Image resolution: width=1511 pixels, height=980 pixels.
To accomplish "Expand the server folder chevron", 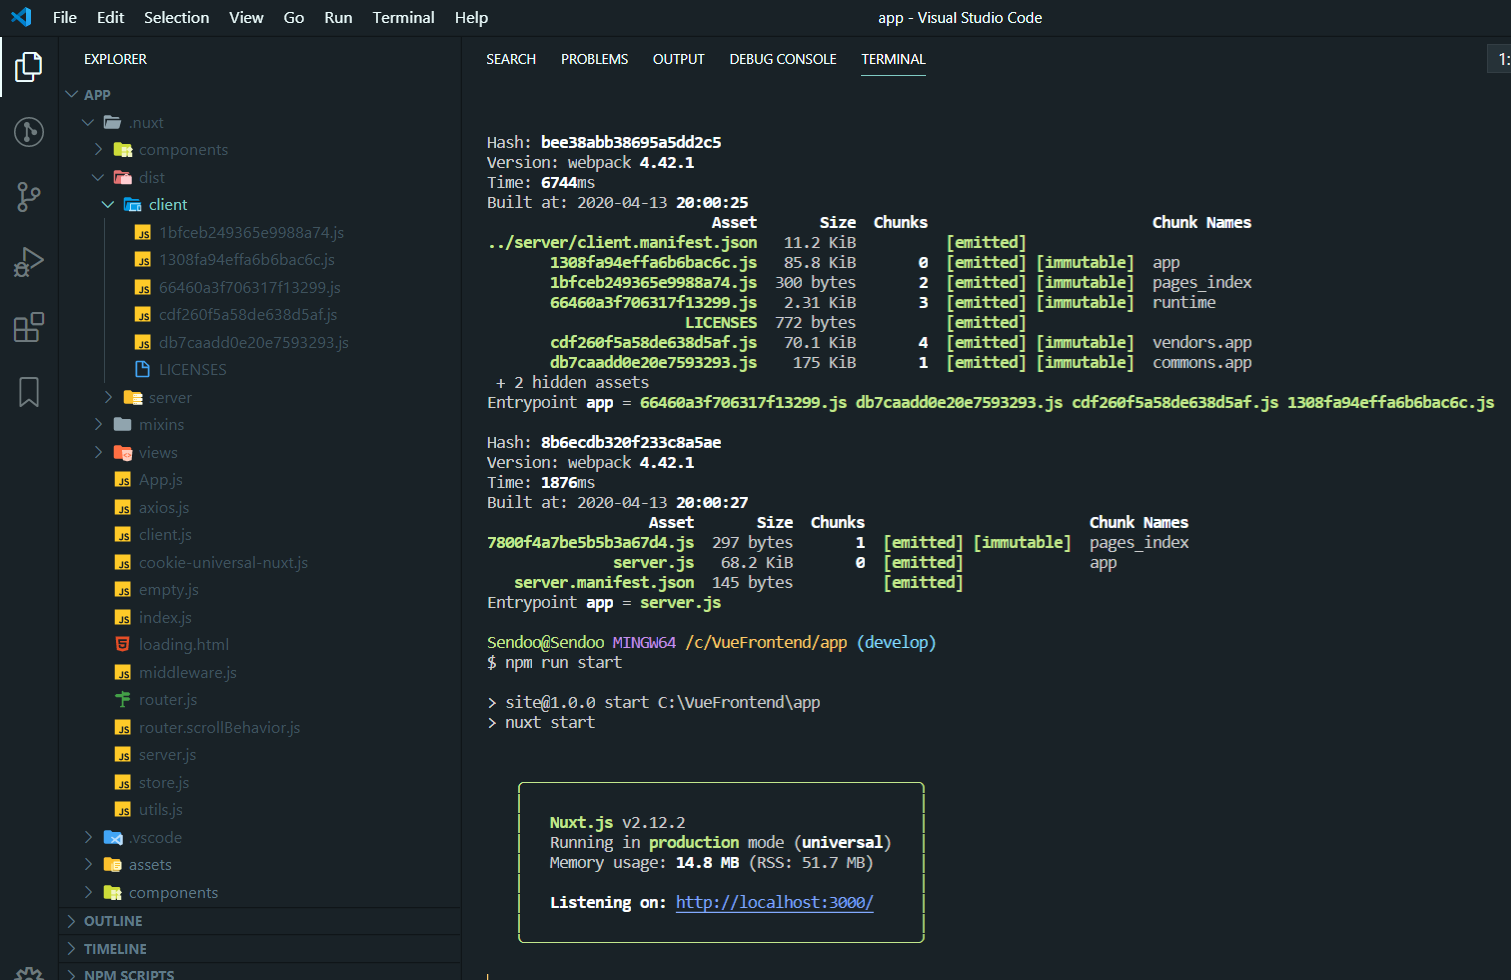I will (108, 397).
